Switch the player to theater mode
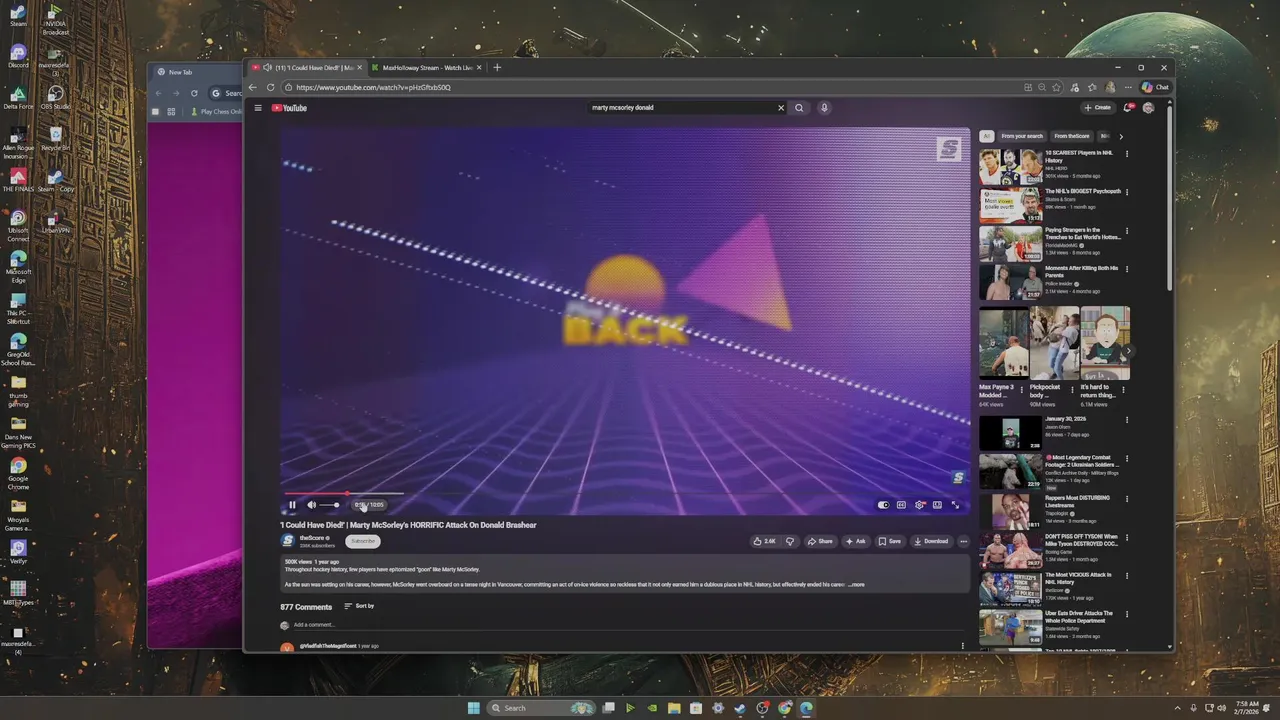1280x720 pixels. 937,505
